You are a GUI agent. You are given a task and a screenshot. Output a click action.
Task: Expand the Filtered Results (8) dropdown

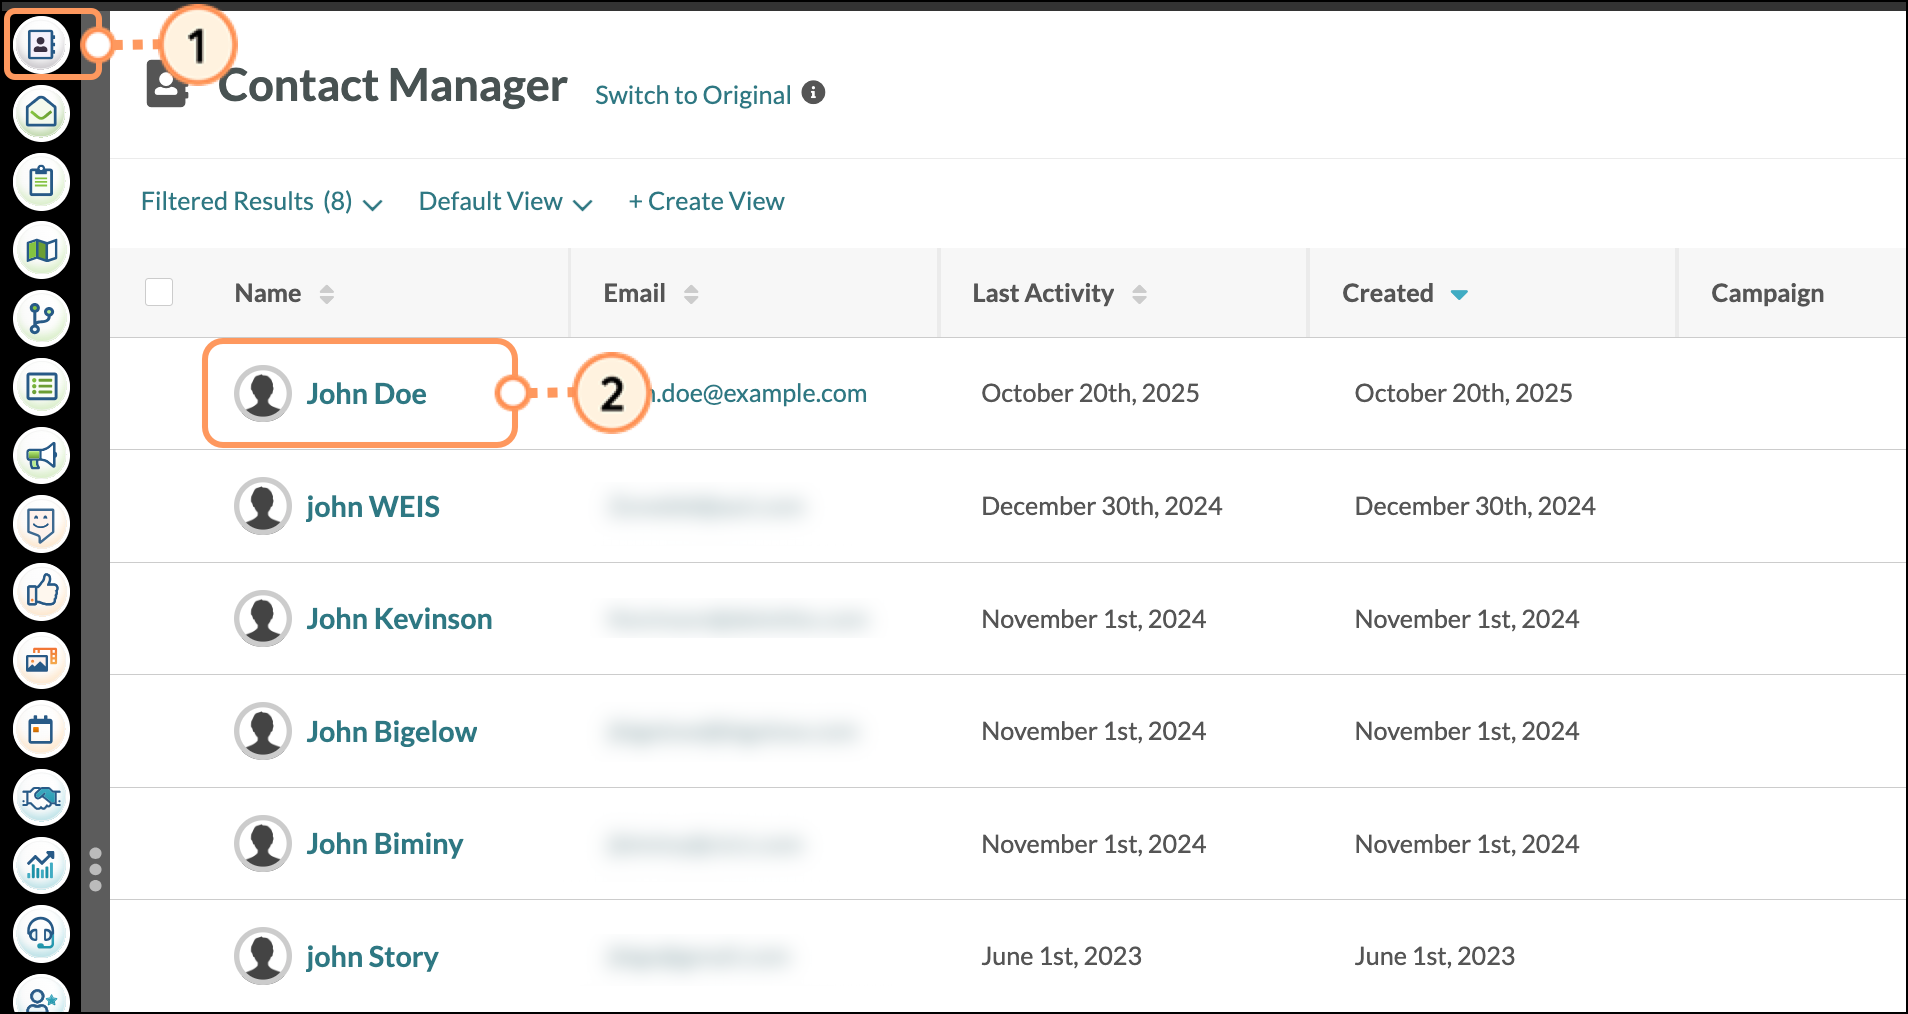point(261,202)
